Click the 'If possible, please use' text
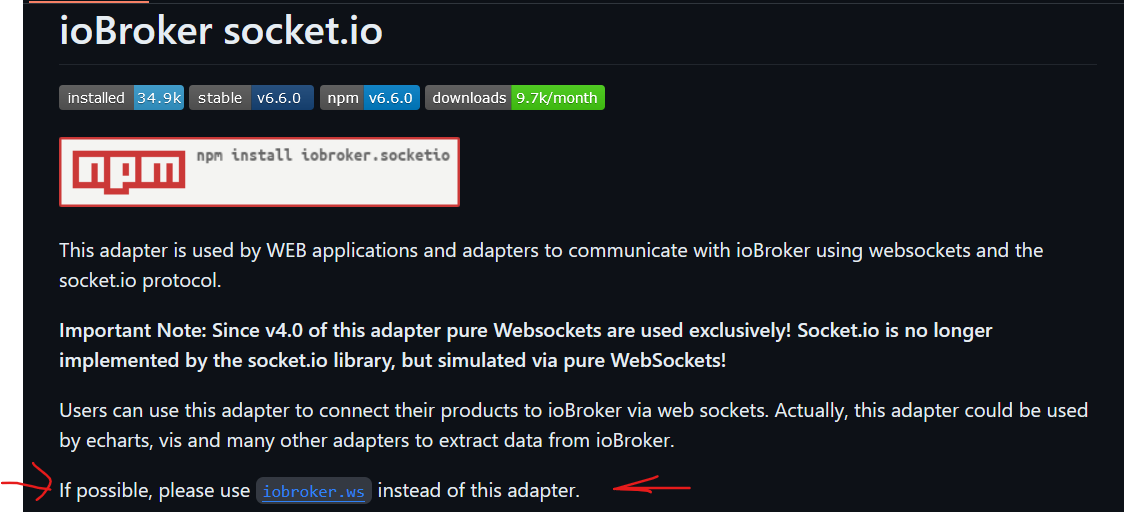The width and height of the screenshot is (1124, 512). 155,491
